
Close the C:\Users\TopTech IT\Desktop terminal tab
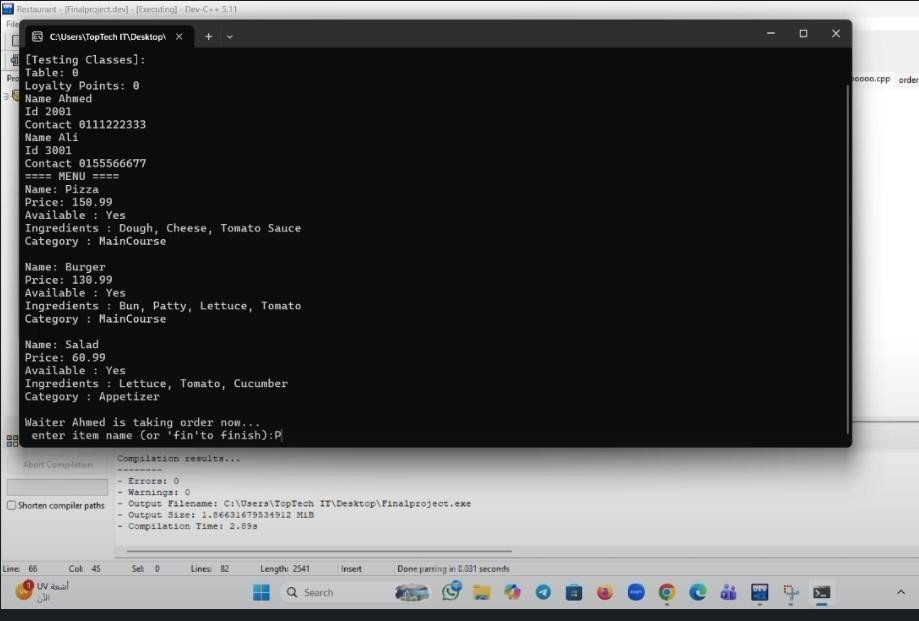179,36
